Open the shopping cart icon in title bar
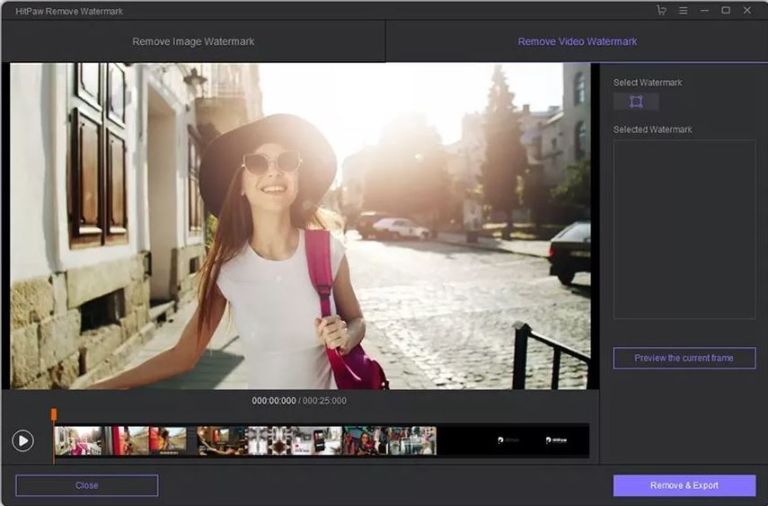This screenshot has width=768, height=506. (x=661, y=10)
